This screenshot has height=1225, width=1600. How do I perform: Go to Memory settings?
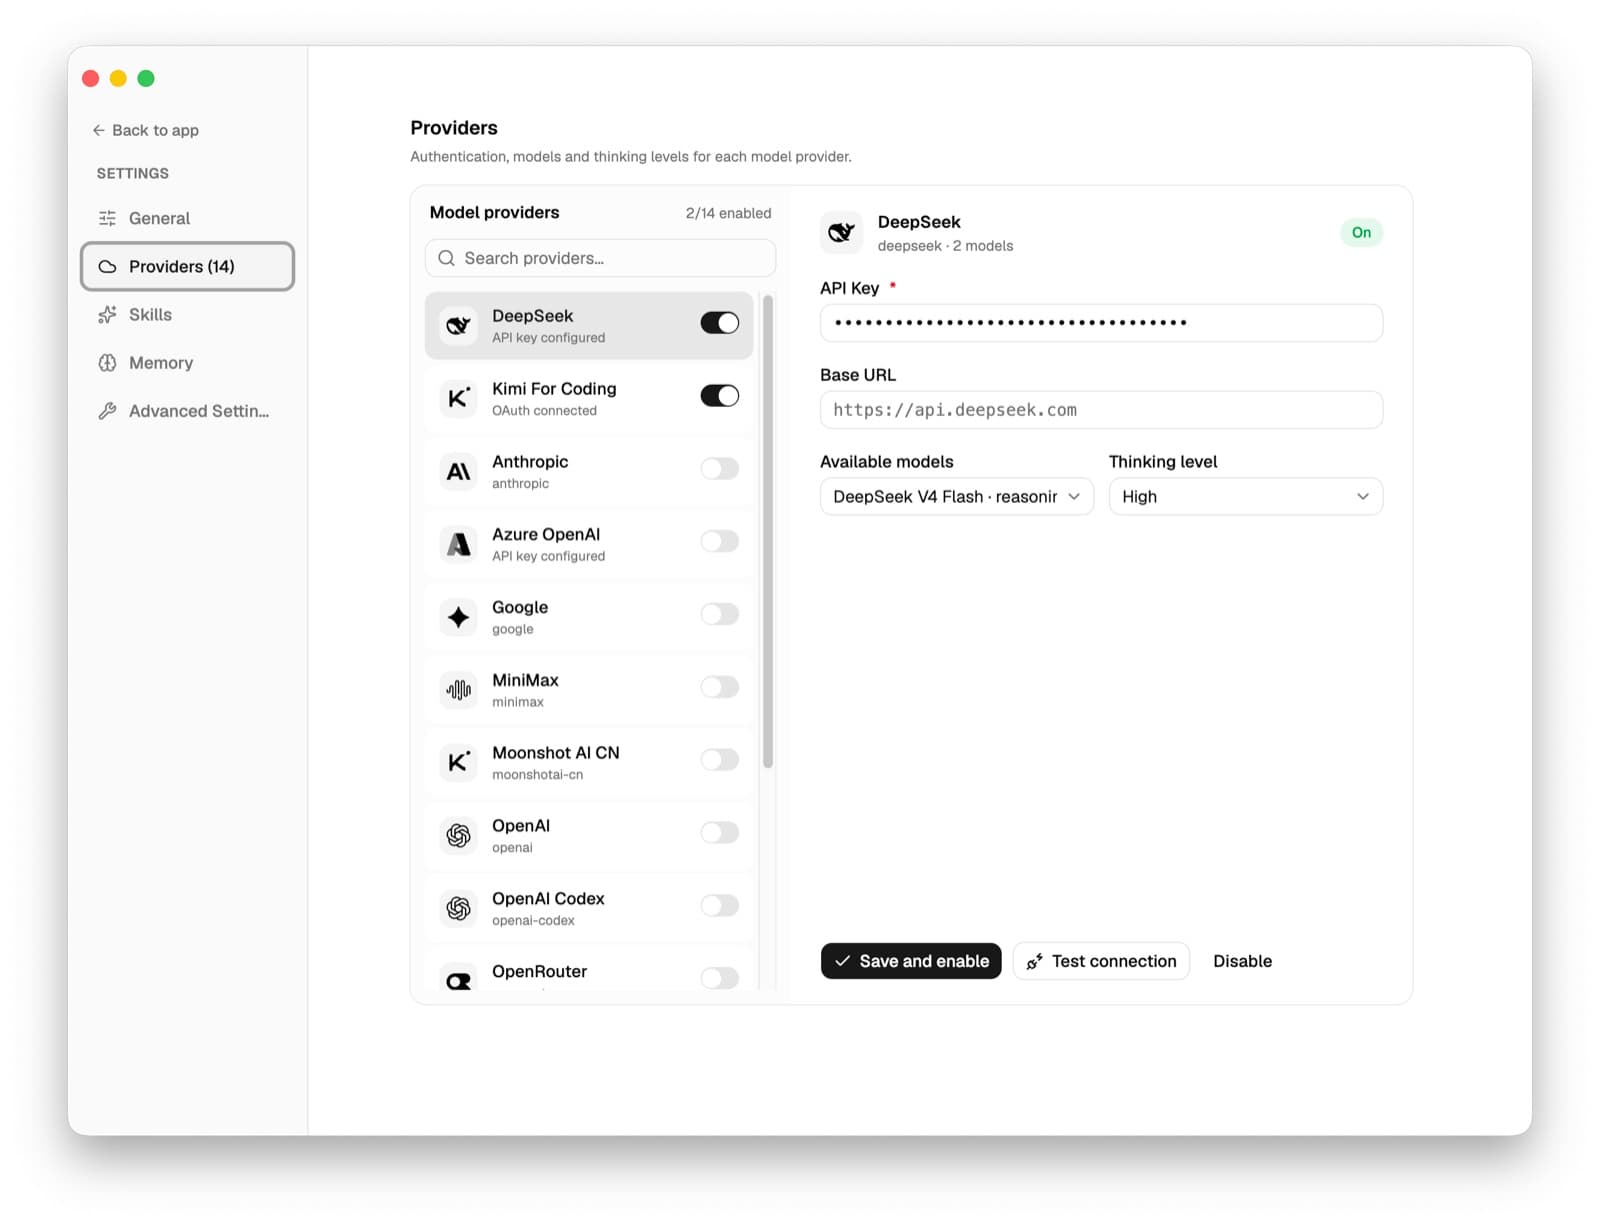[188, 363]
